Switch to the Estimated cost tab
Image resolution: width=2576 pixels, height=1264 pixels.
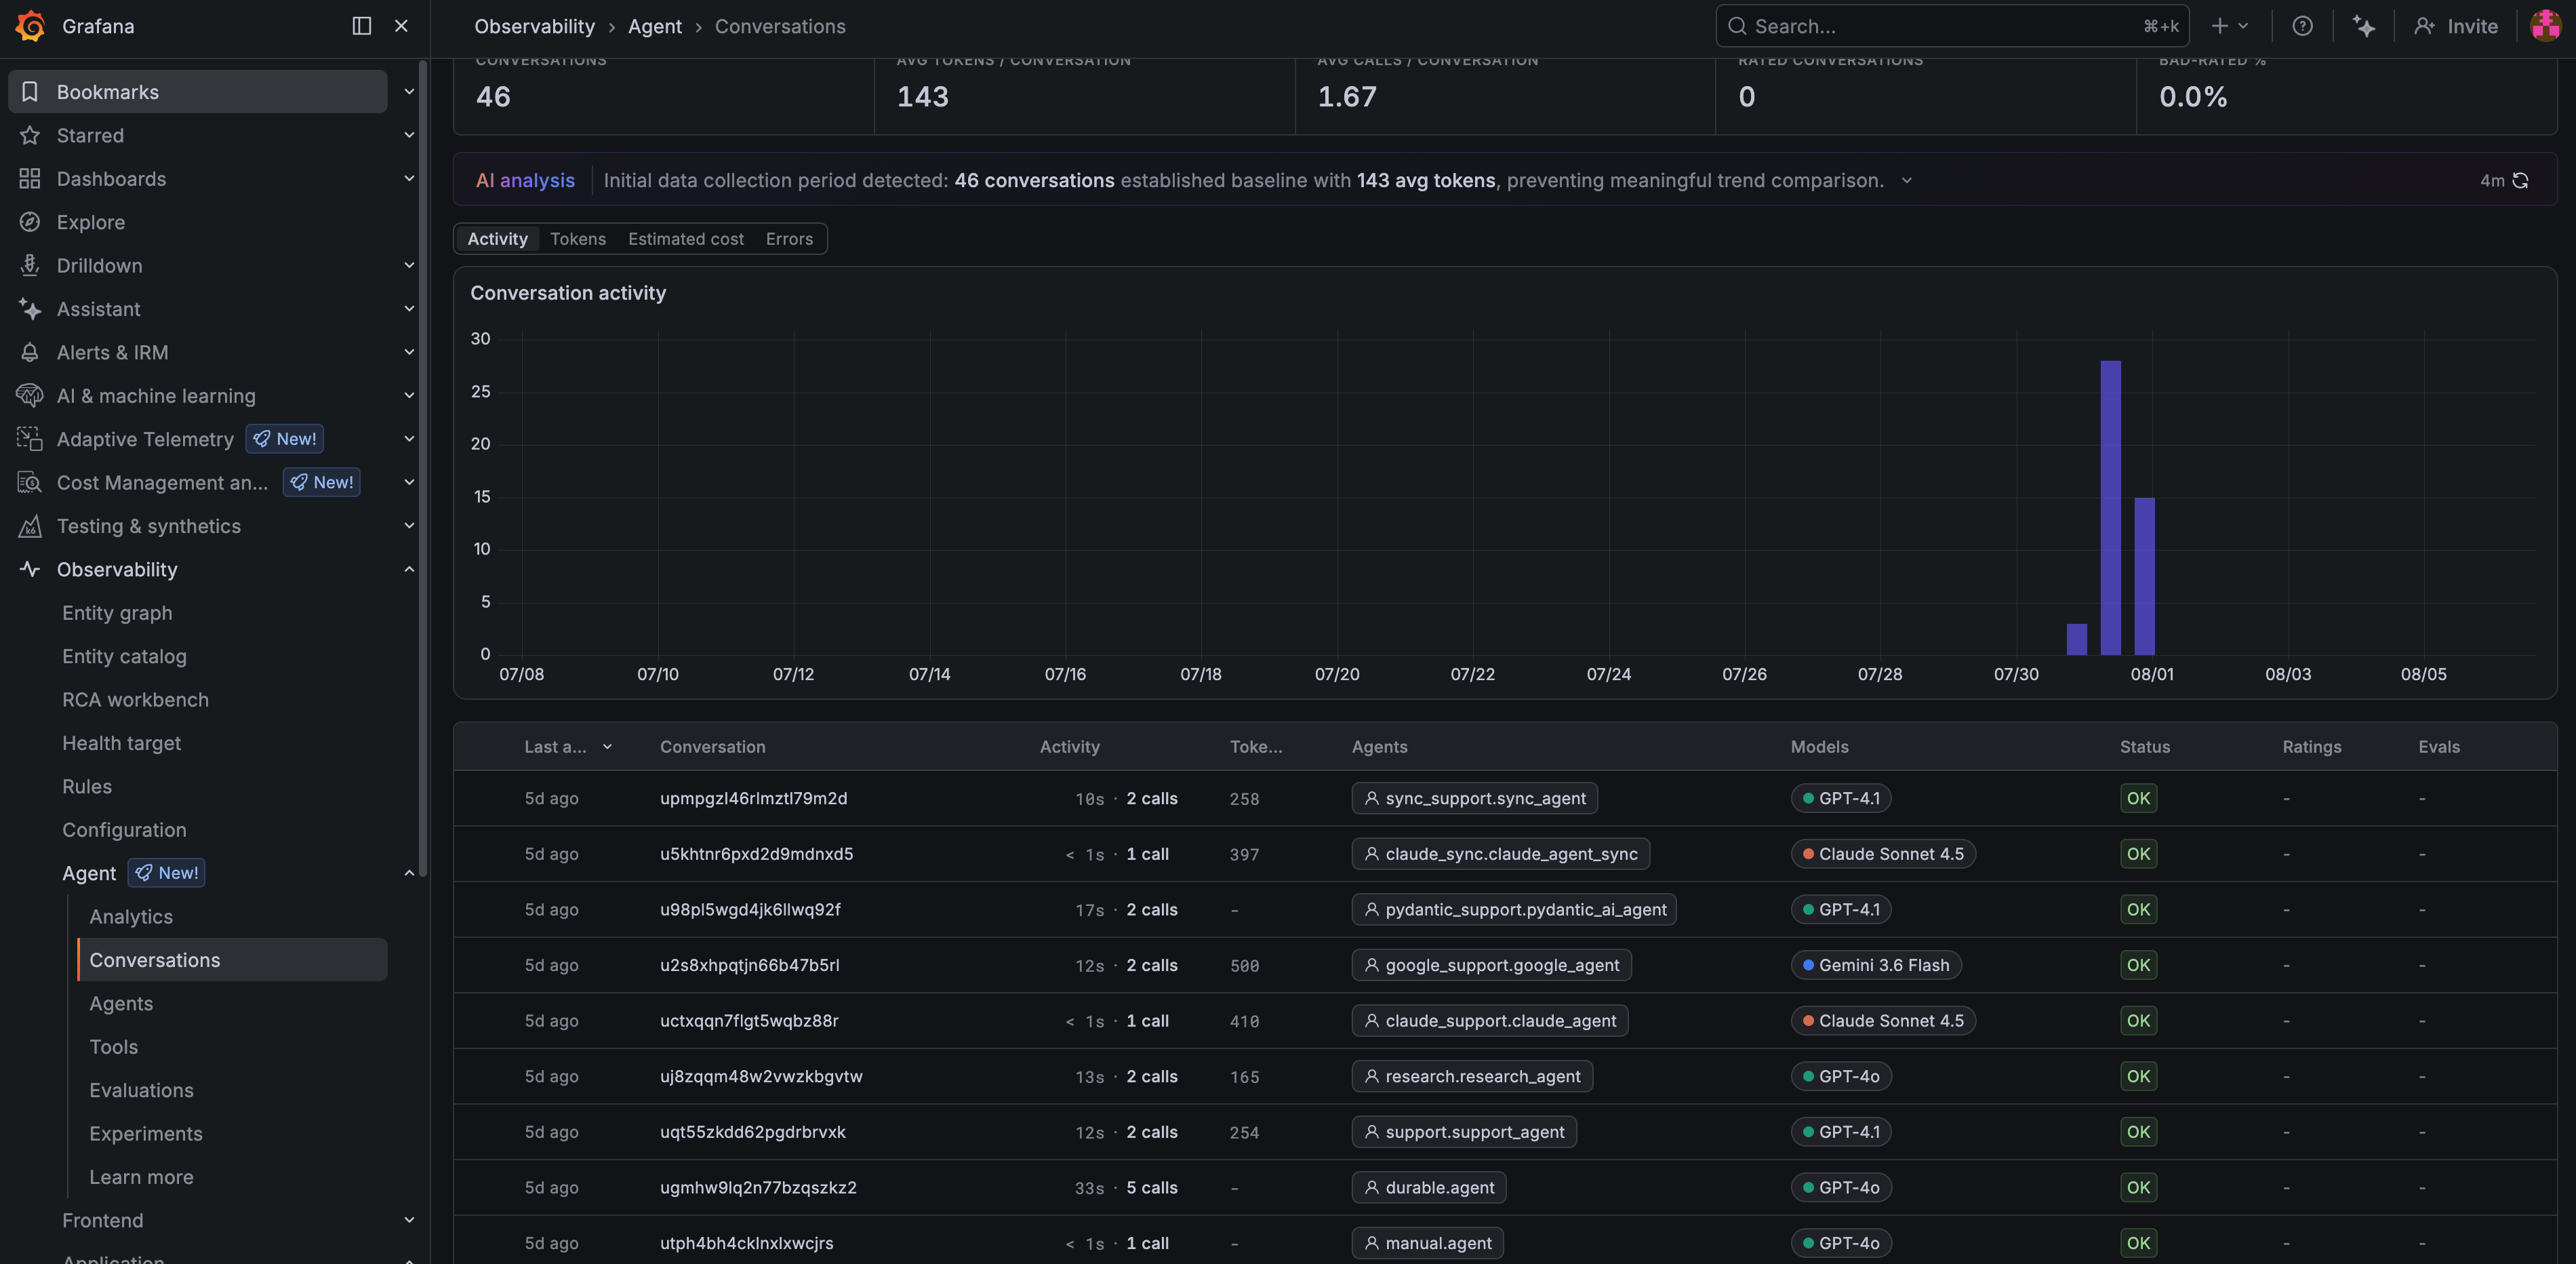[x=686, y=239]
